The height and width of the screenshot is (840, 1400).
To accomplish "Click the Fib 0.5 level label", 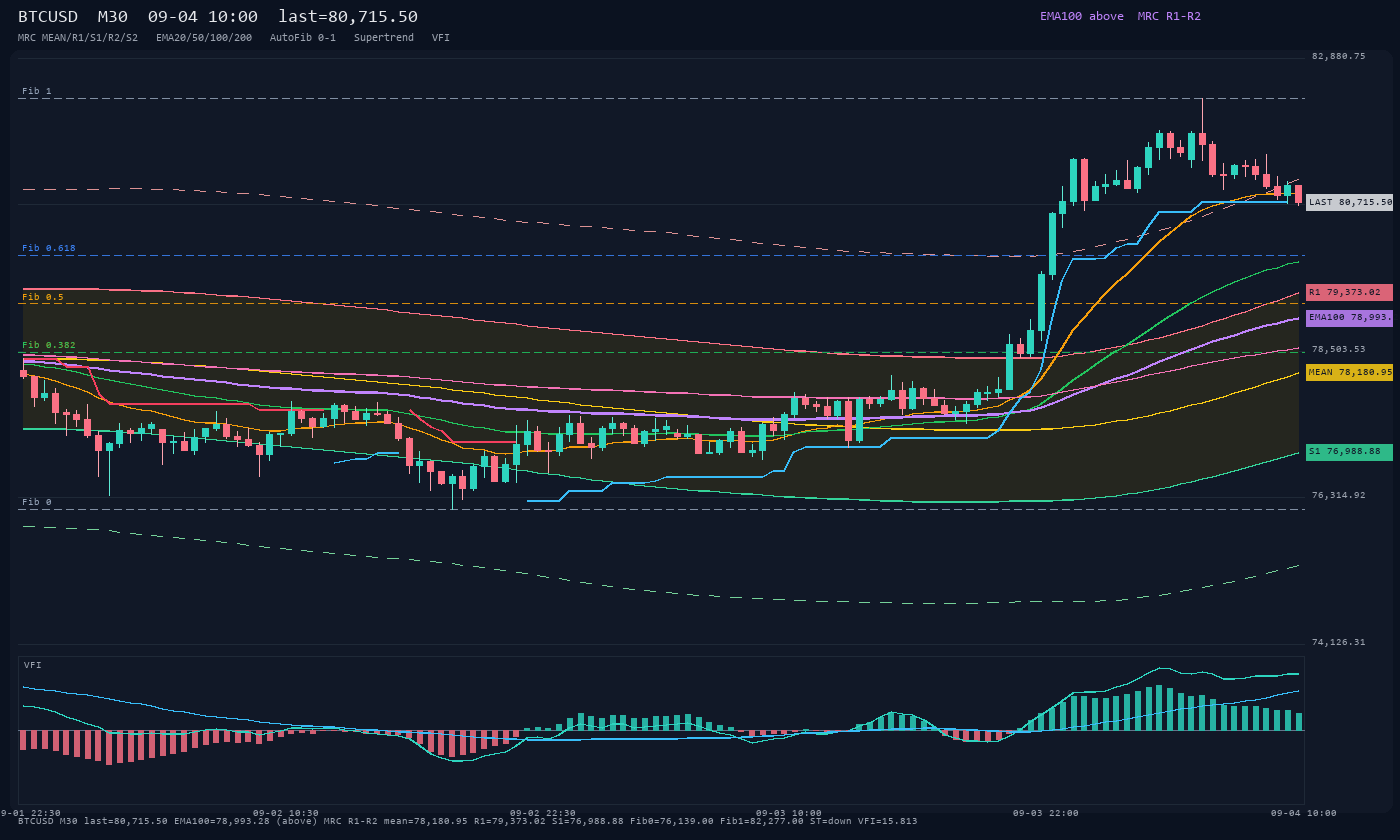I will [x=43, y=297].
